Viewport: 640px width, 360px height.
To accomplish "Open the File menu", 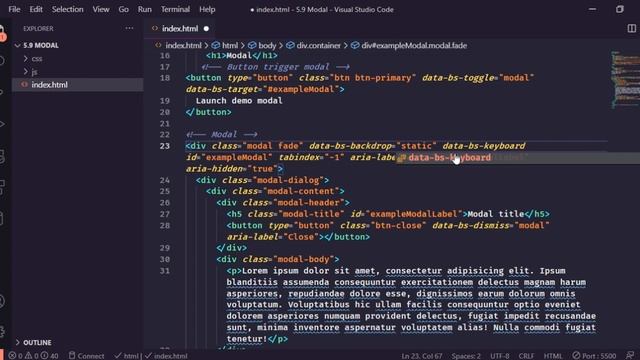I will 14,9.
